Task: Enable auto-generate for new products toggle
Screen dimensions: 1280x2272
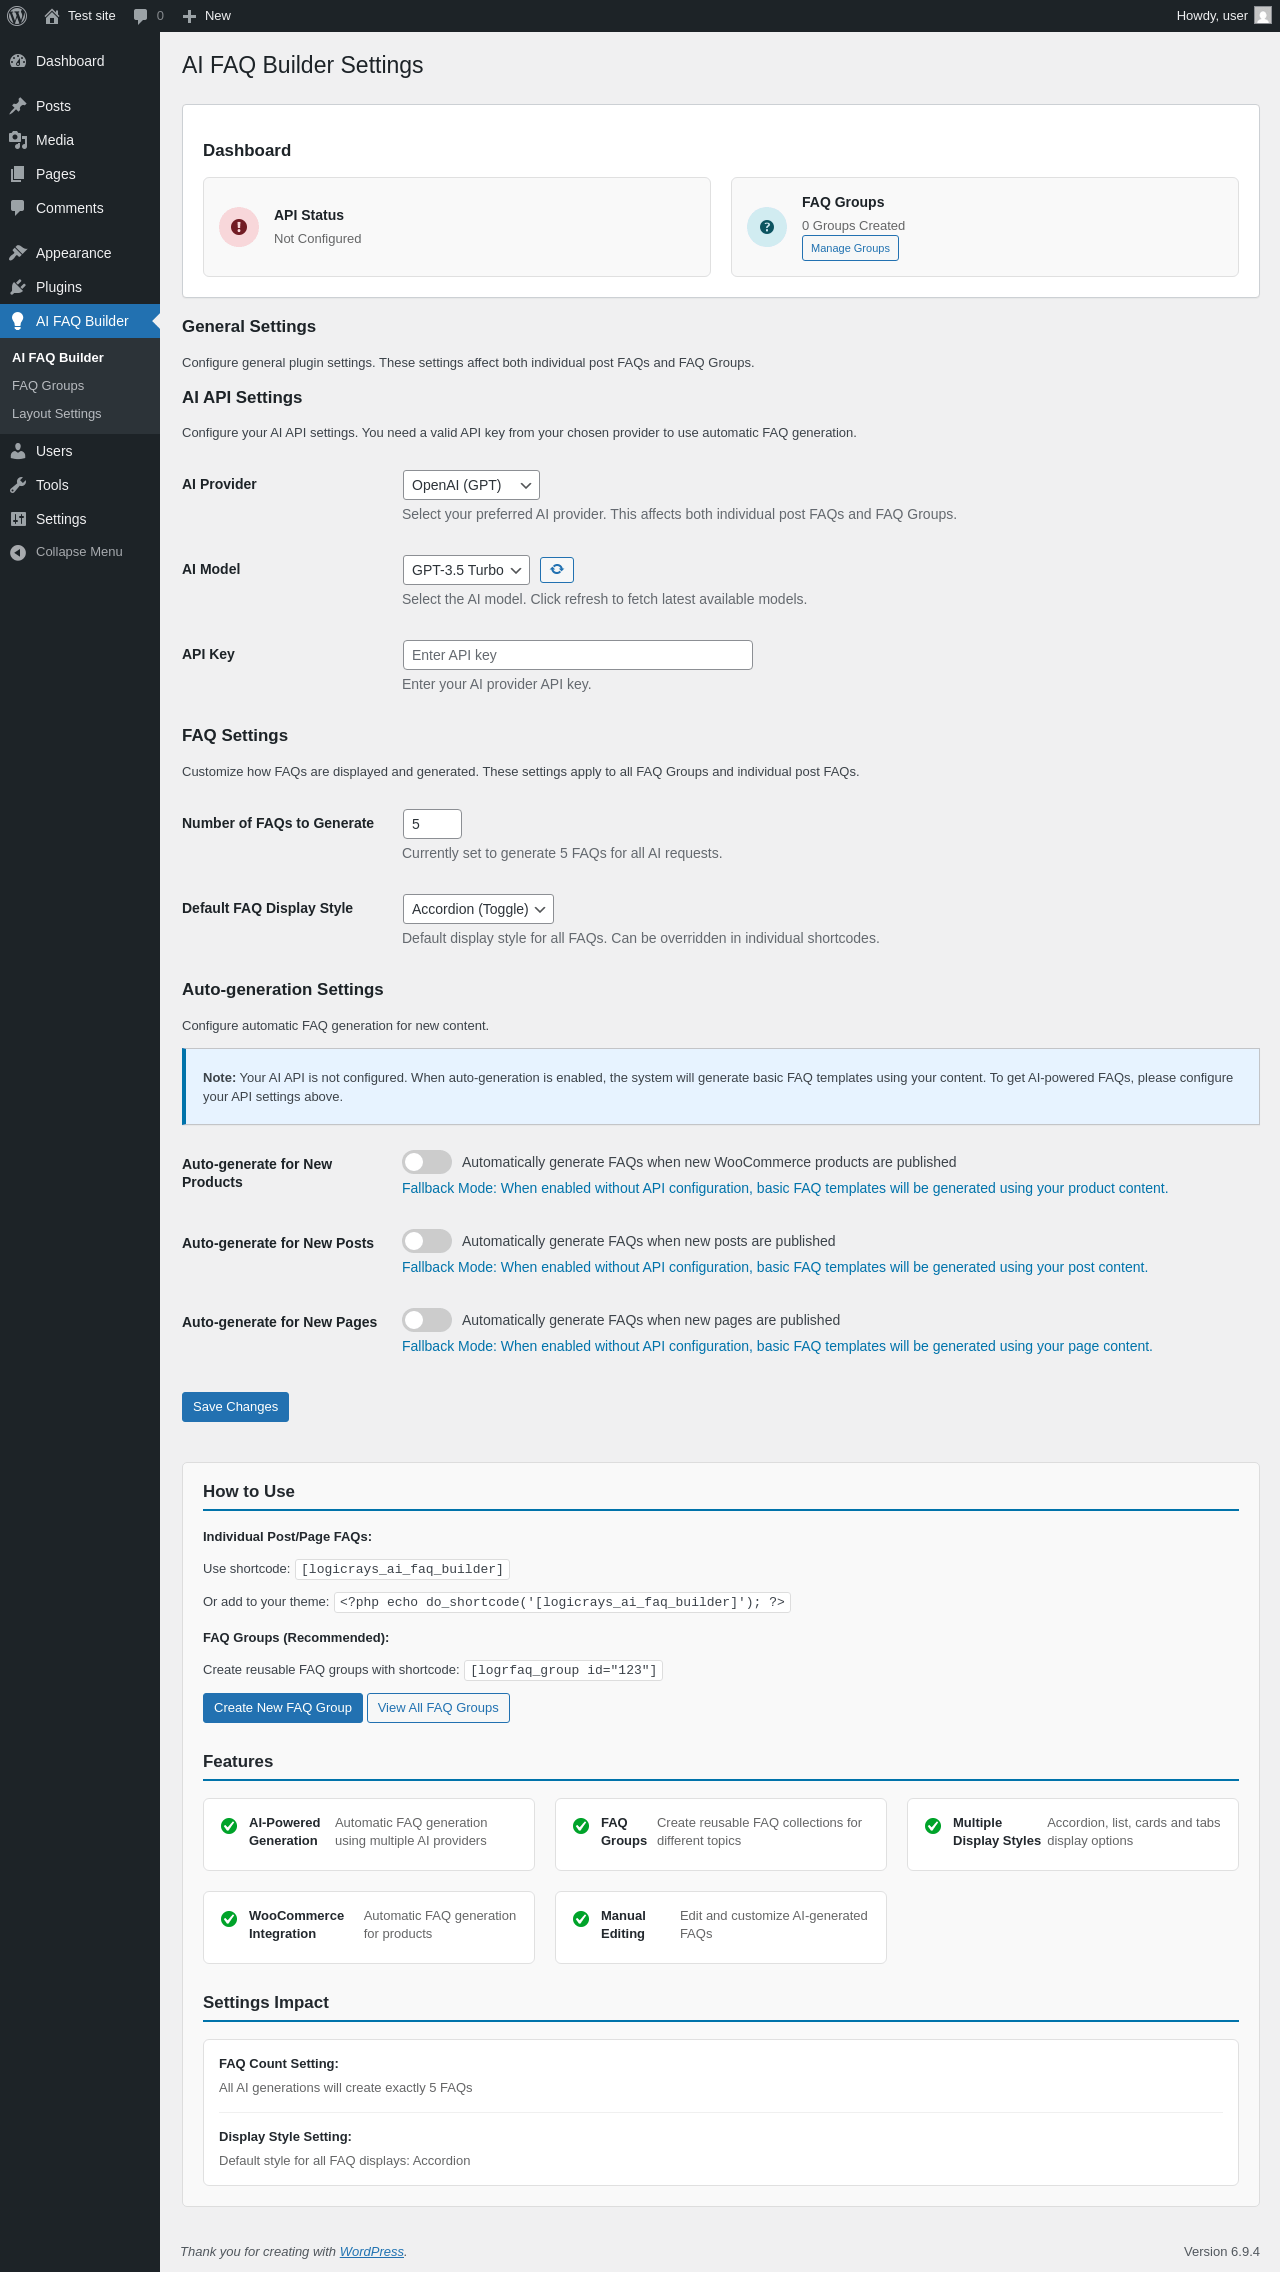Action: pyautogui.click(x=427, y=1162)
